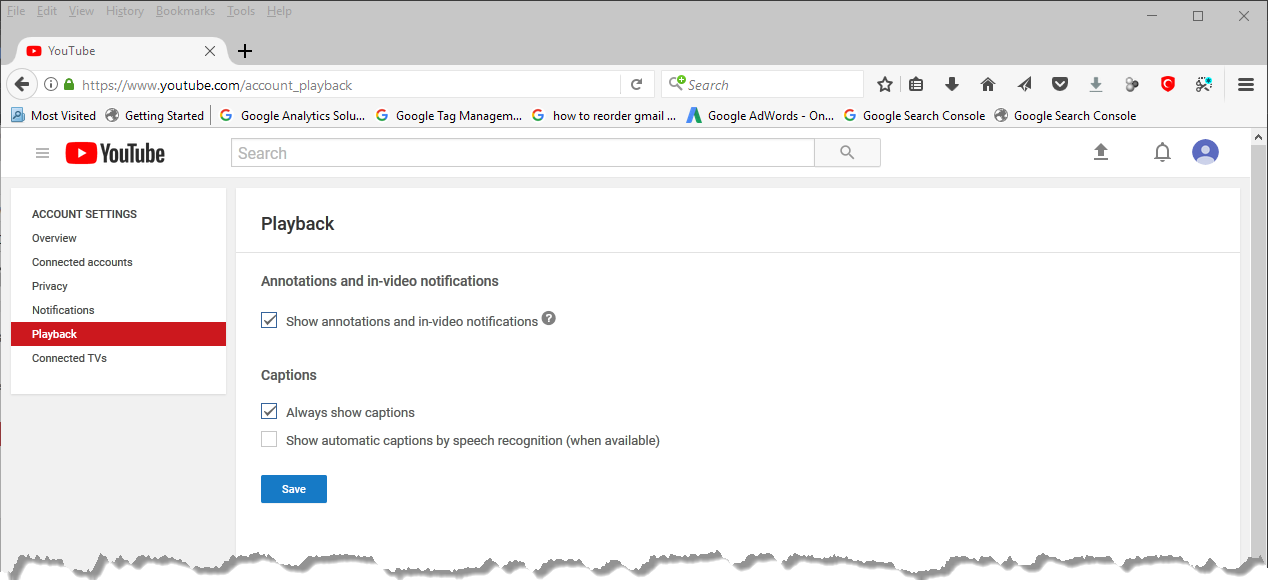Go to Firefox home page icon
Viewport: 1268px width, 580px height.
click(988, 85)
